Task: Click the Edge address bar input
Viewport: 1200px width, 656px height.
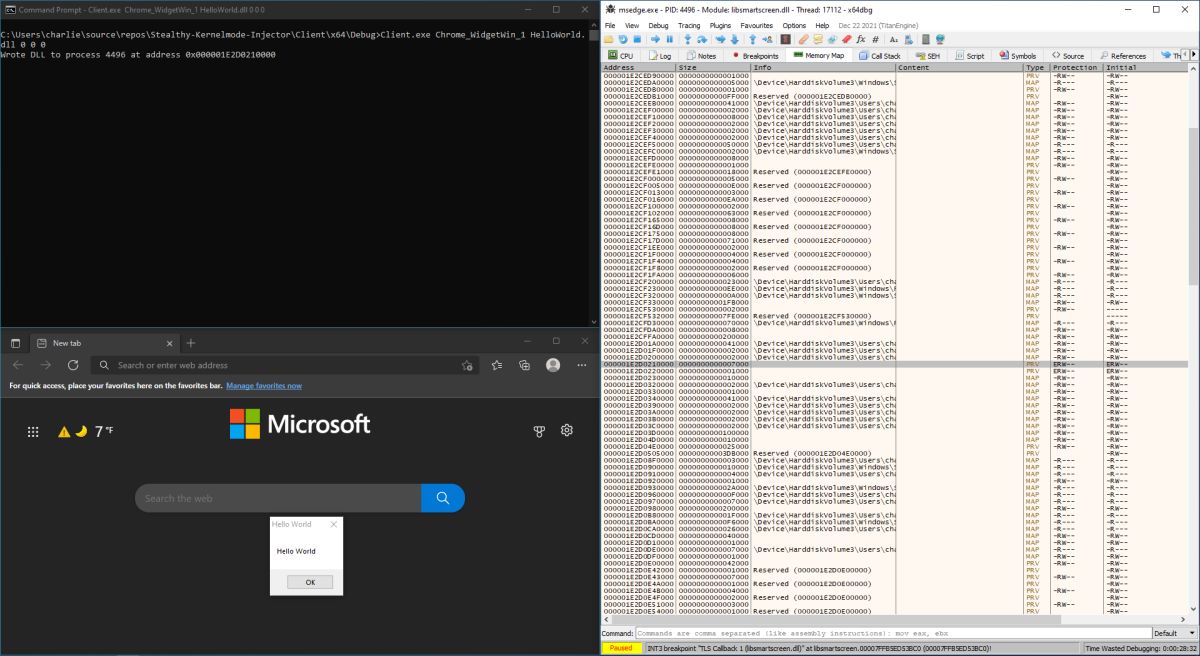Action: [285, 365]
